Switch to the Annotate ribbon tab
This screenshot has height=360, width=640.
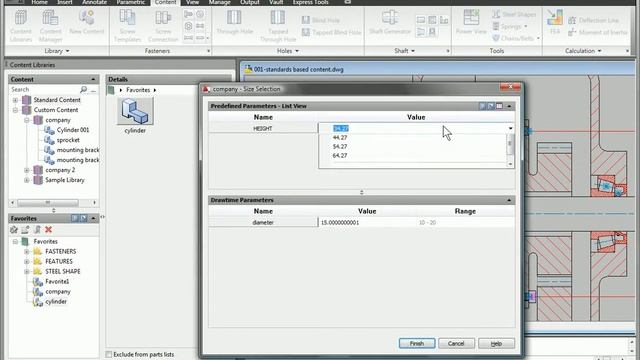coord(94,2)
